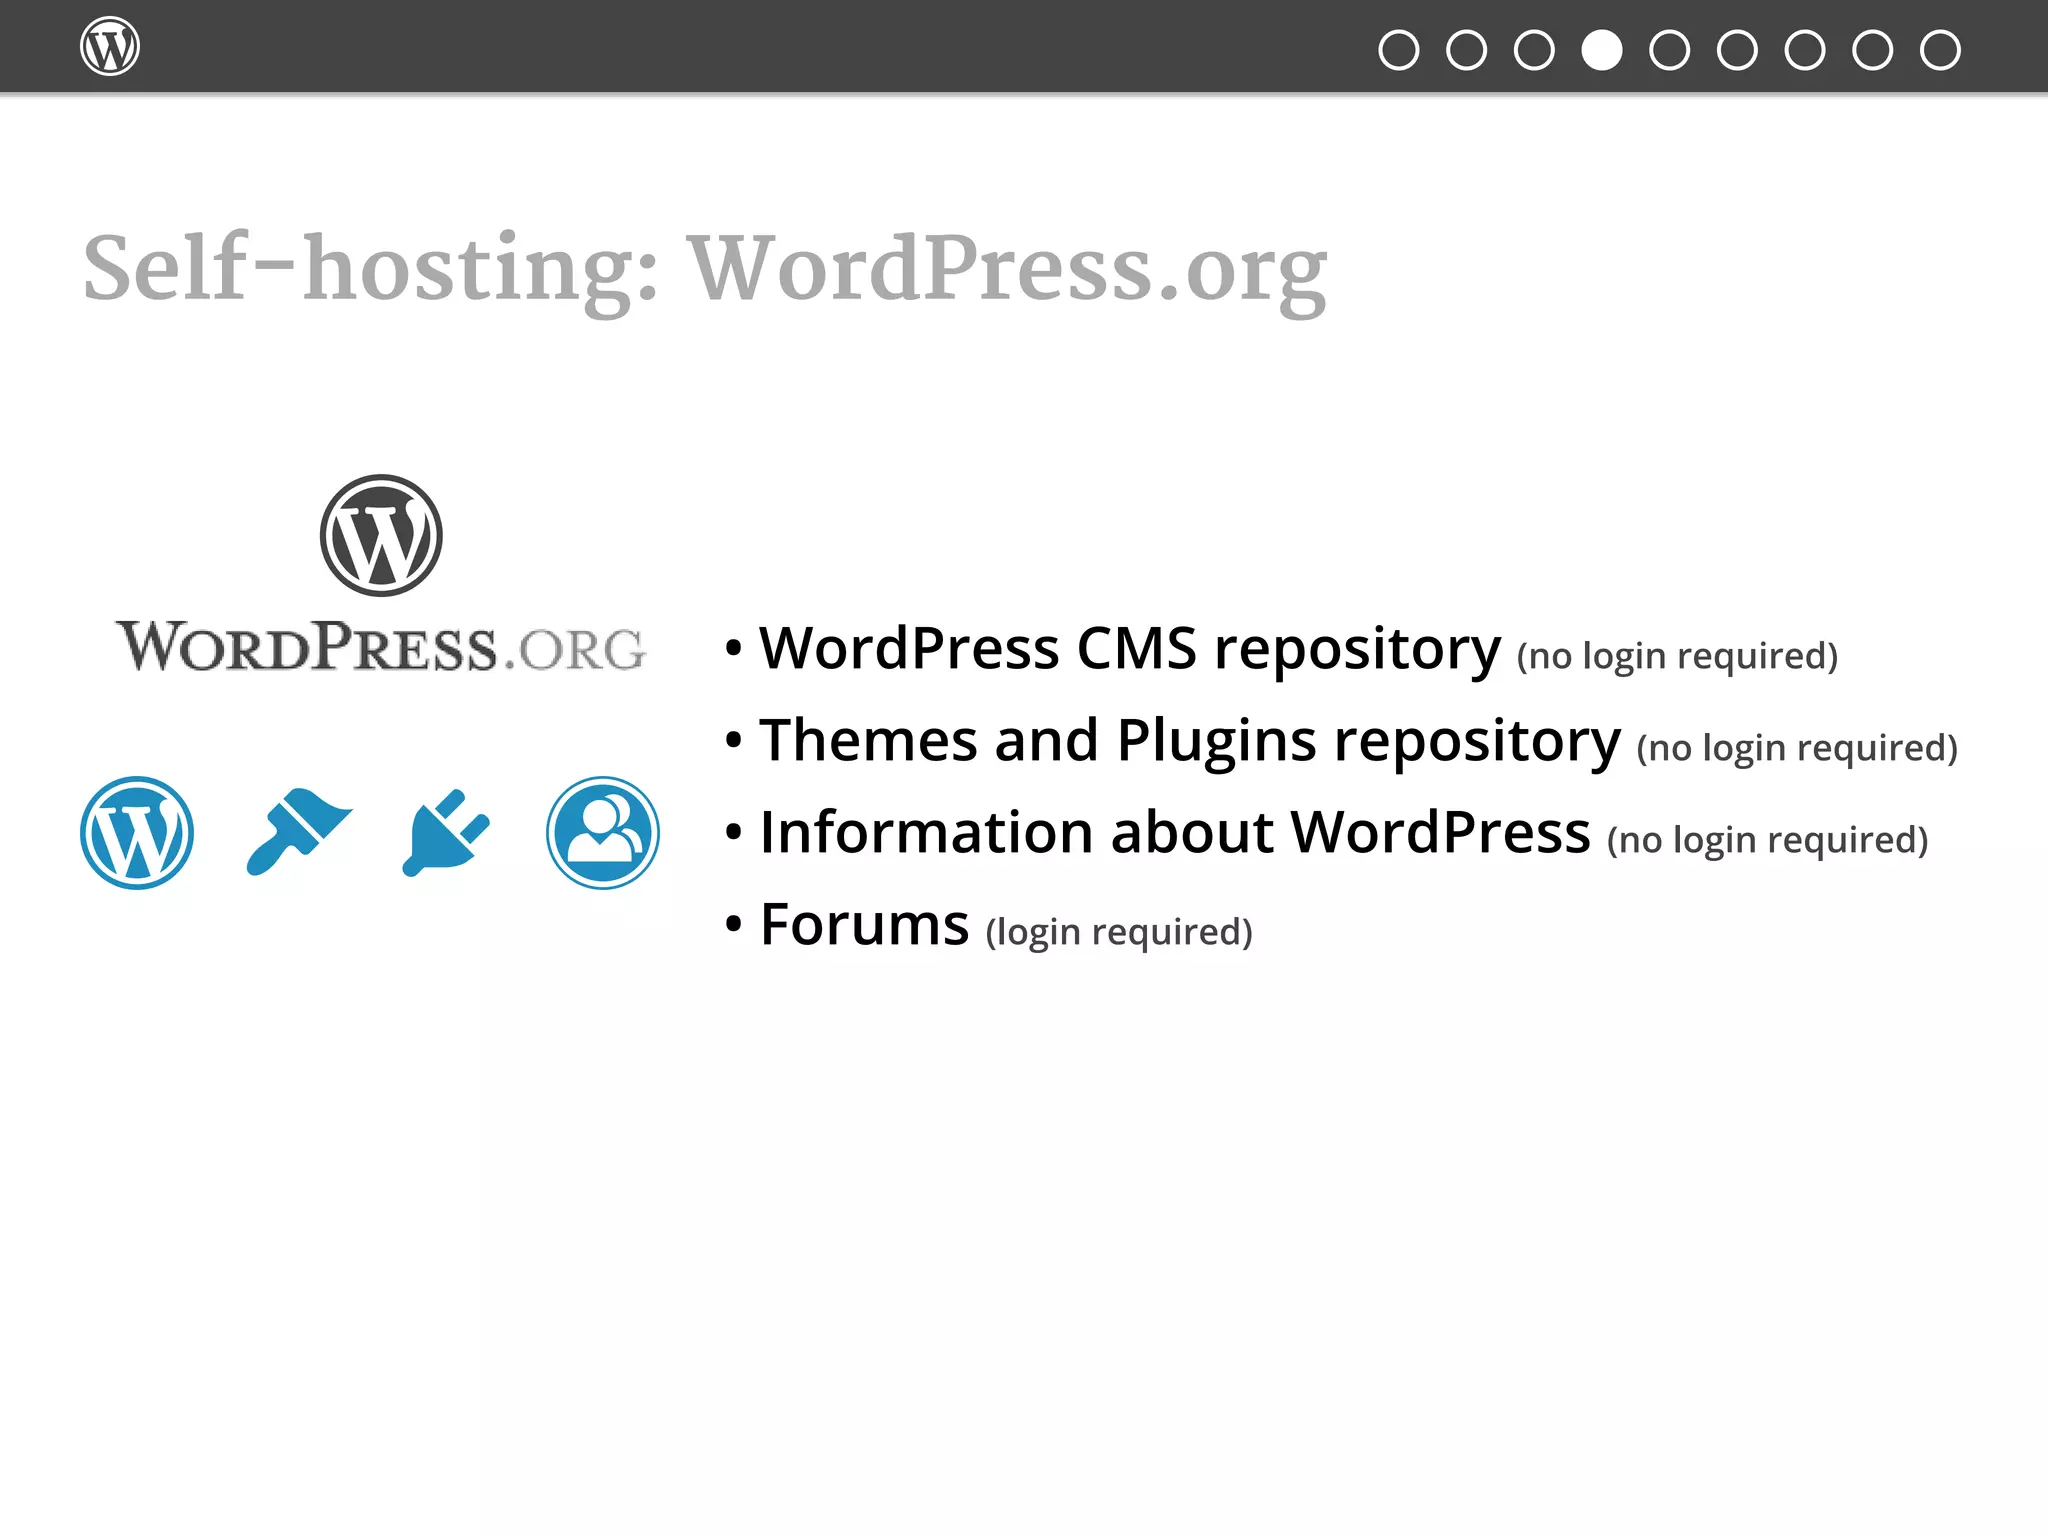Click 'WordPress CMS repository' bullet text
Screen dimensions: 2048x1536
(1130, 649)
